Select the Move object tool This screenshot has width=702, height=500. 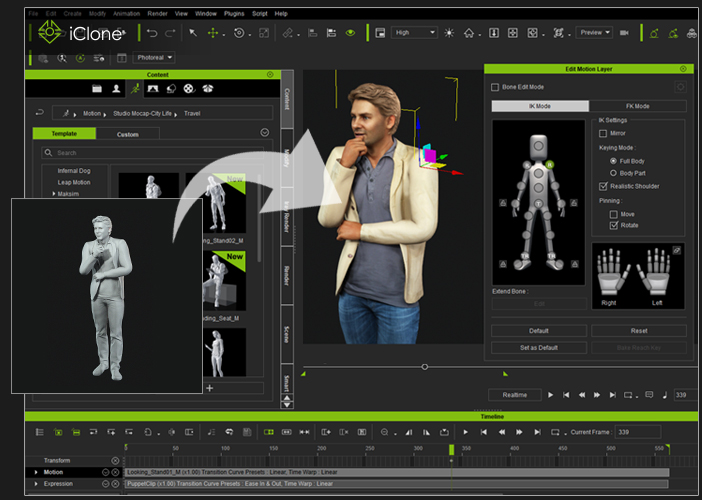click(x=213, y=33)
